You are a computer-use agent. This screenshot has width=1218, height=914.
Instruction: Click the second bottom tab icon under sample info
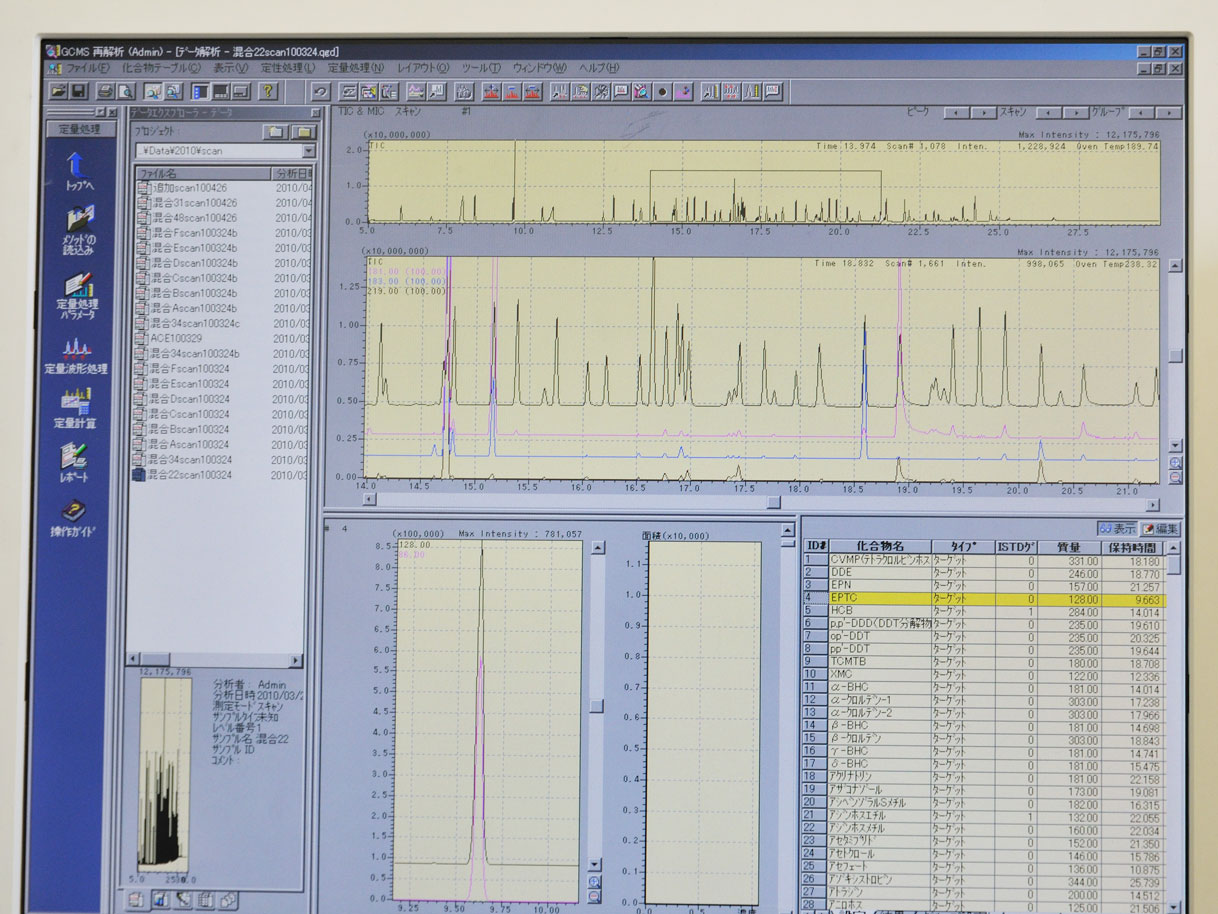tap(160, 900)
